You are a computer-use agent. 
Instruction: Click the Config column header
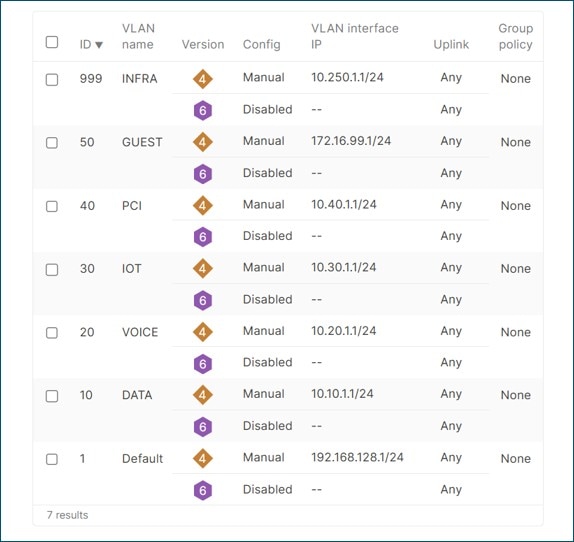coord(261,44)
